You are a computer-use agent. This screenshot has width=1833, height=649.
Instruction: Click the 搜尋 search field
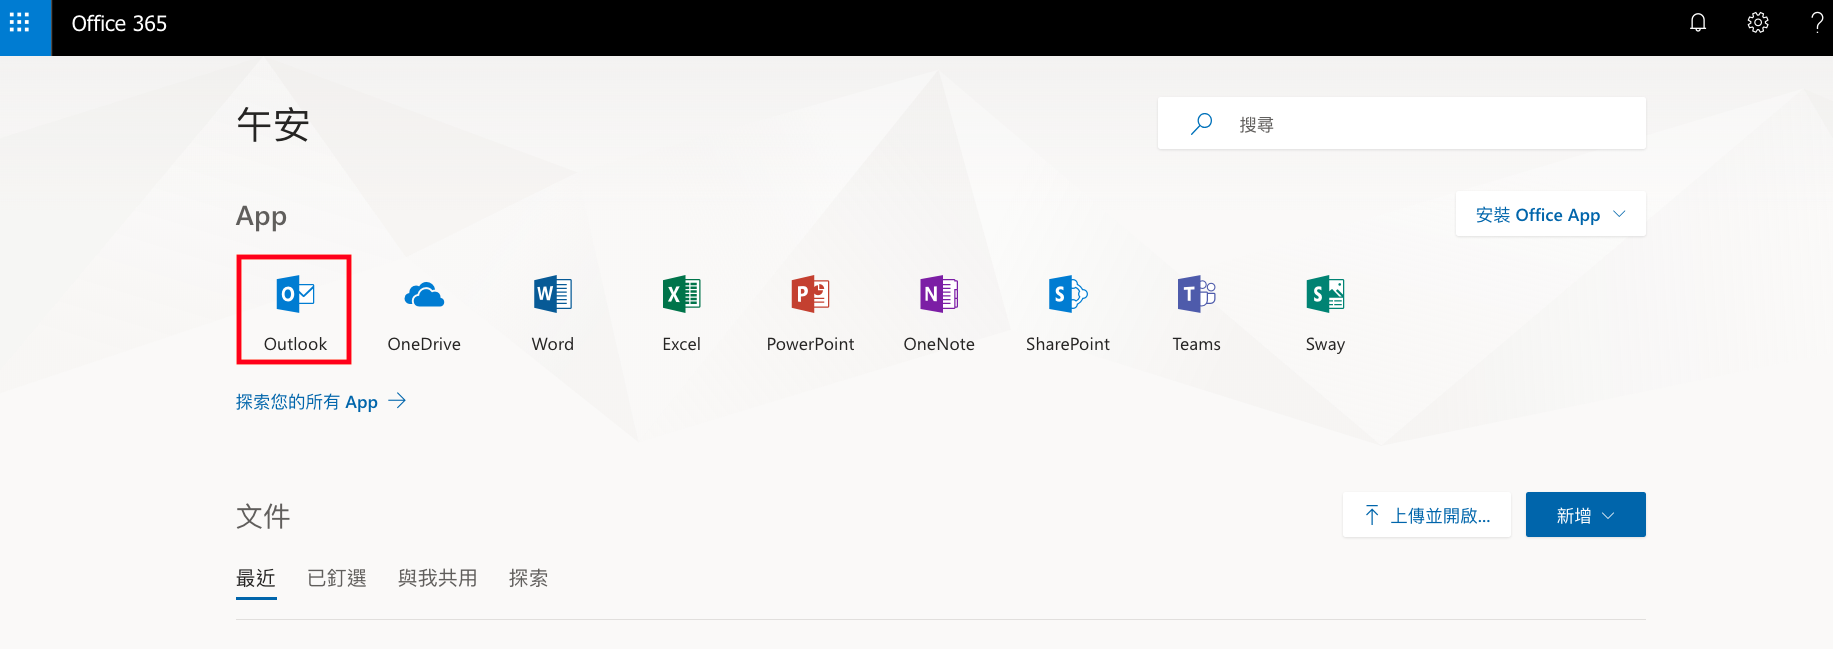tap(1401, 123)
